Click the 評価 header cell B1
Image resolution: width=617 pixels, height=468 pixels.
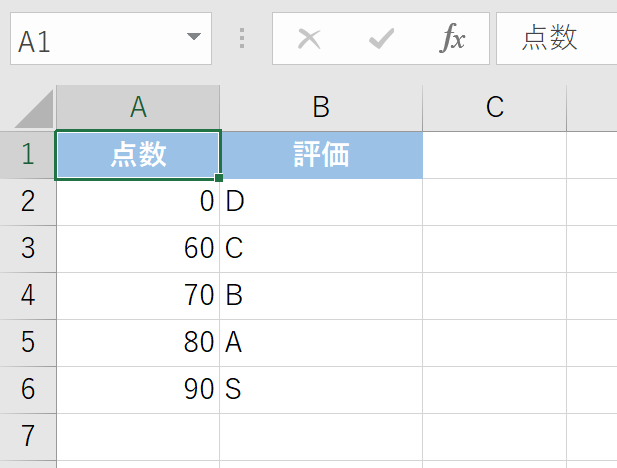[x=321, y=155]
